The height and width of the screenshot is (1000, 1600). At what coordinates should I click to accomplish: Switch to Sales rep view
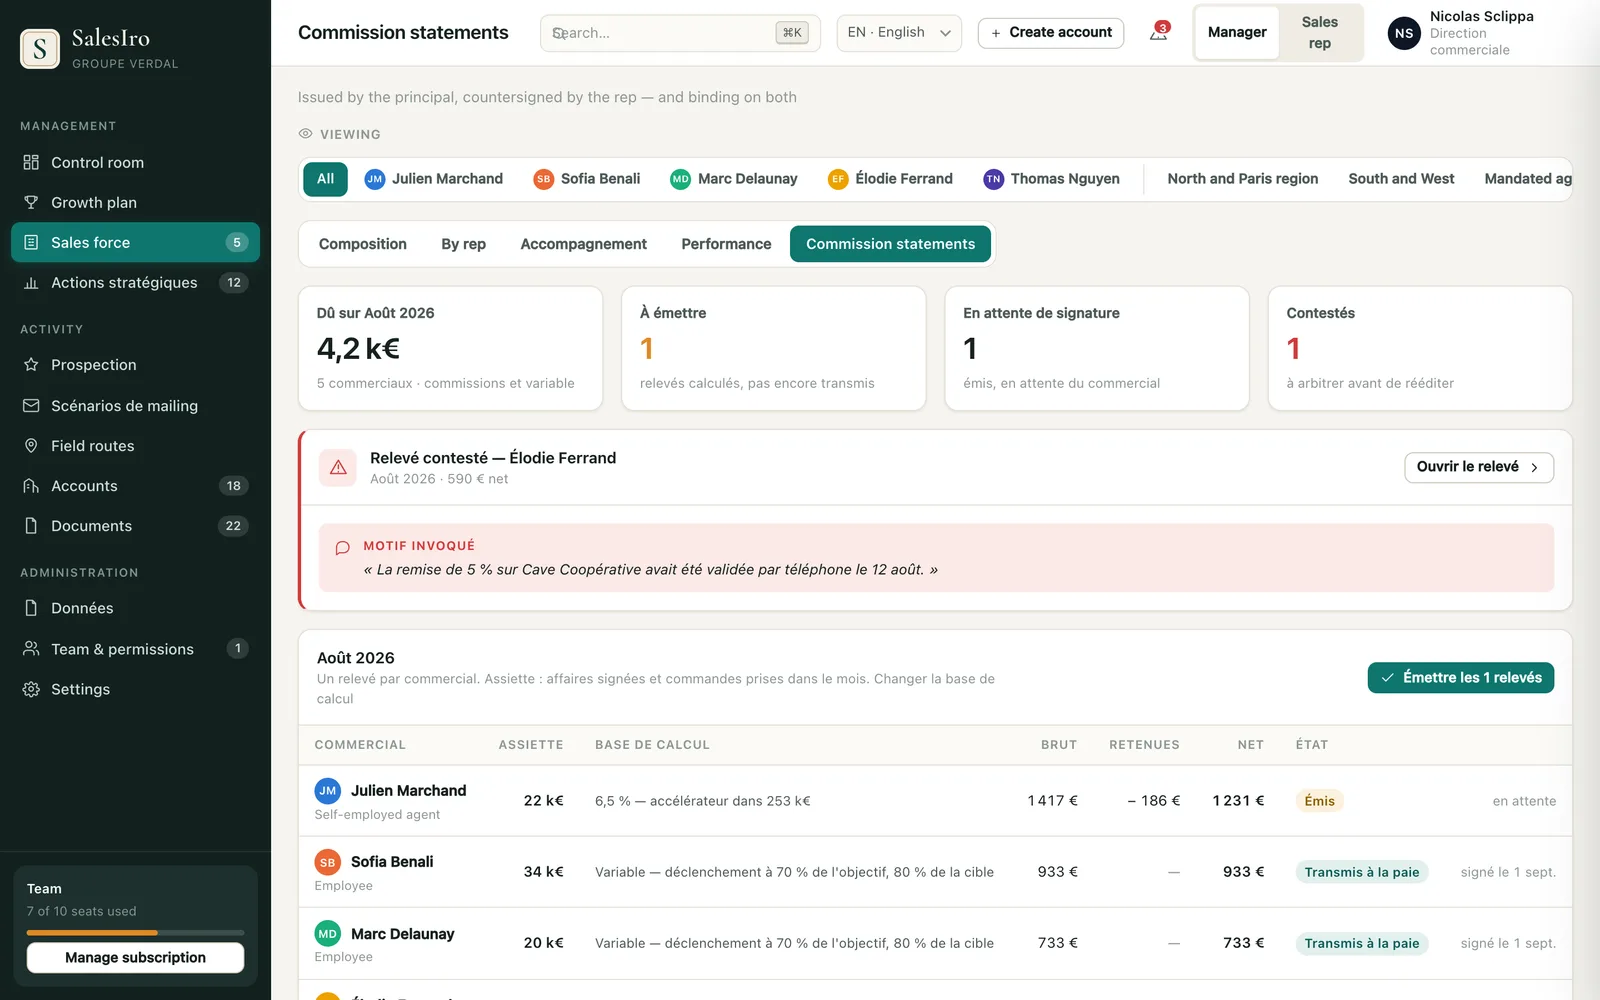click(x=1320, y=33)
